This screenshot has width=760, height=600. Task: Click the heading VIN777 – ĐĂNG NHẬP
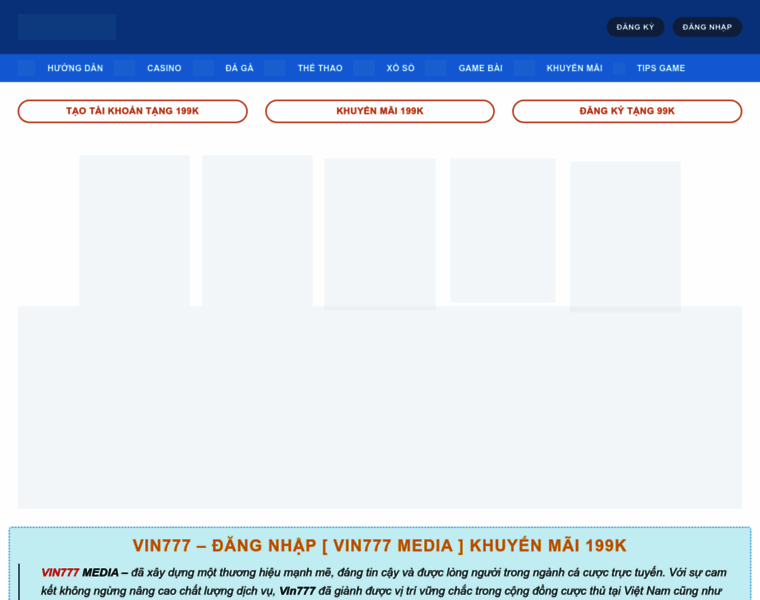coord(380,546)
